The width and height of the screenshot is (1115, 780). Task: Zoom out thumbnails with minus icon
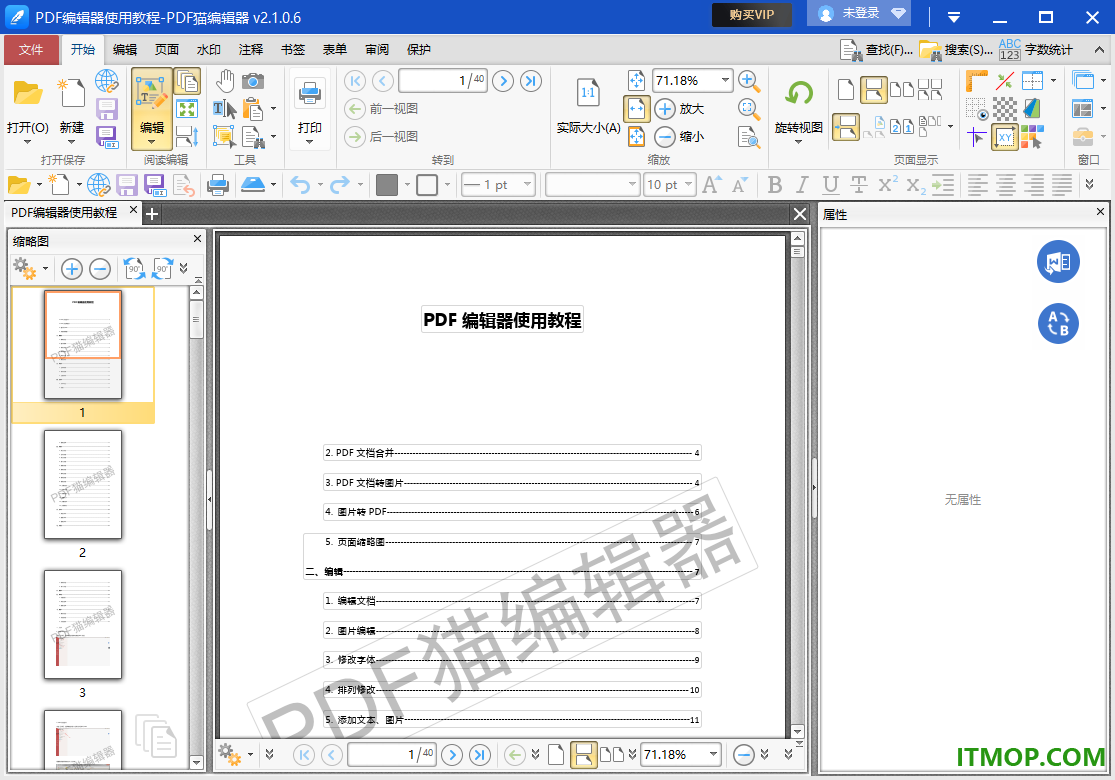pos(100,269)
